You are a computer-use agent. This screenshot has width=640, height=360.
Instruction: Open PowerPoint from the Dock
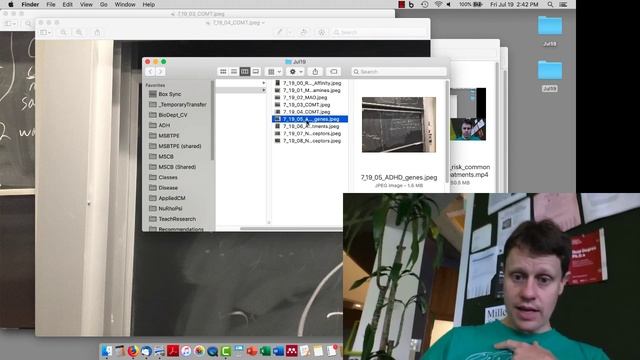tap(252, 351)
